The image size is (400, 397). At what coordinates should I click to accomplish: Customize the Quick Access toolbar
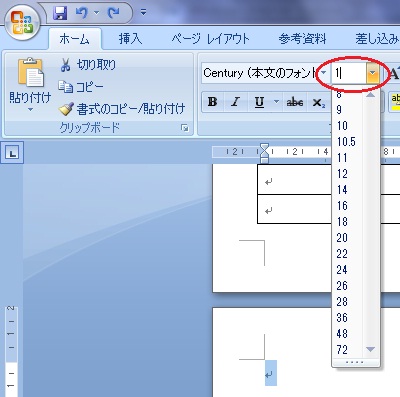point(143,13)
